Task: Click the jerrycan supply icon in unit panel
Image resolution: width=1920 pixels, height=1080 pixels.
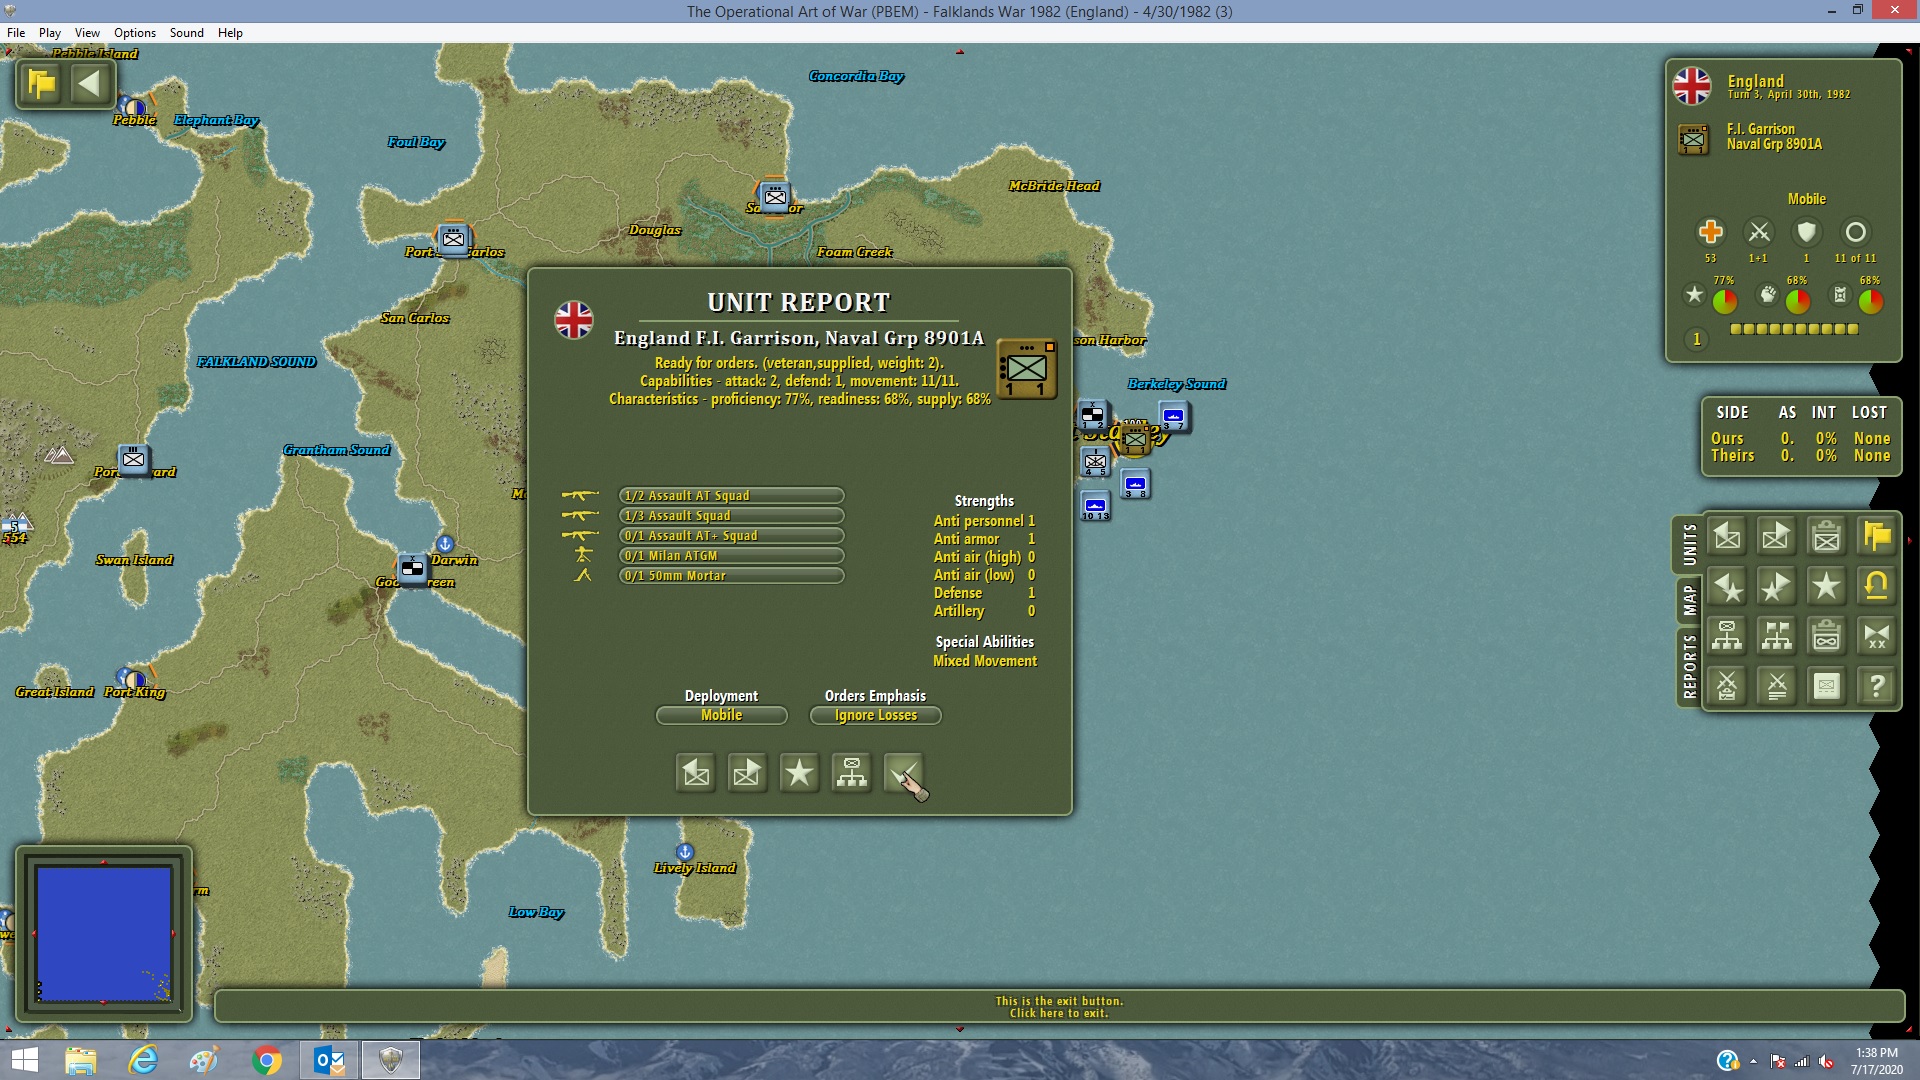Action: 1840,295
